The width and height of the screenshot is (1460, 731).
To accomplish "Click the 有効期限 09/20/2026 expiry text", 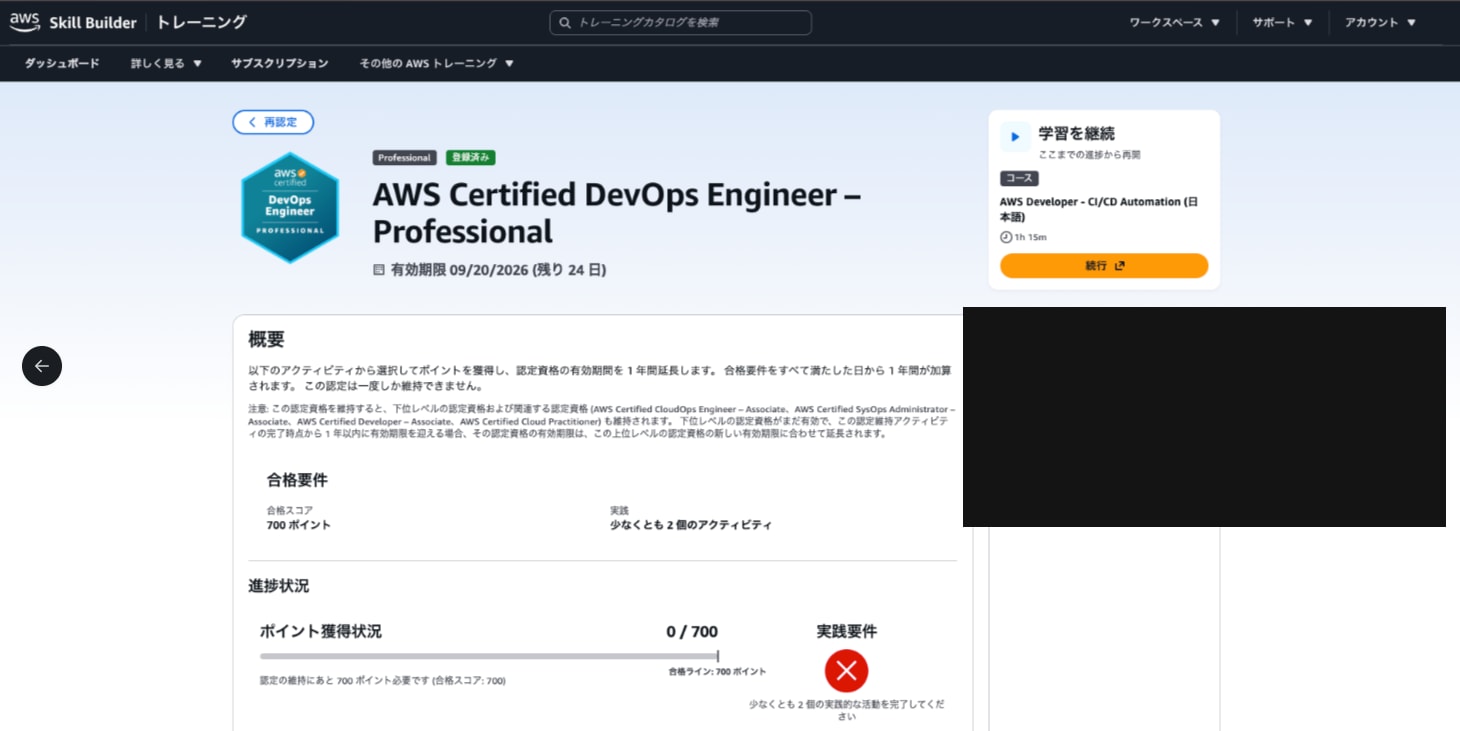I will pos(498,270).
